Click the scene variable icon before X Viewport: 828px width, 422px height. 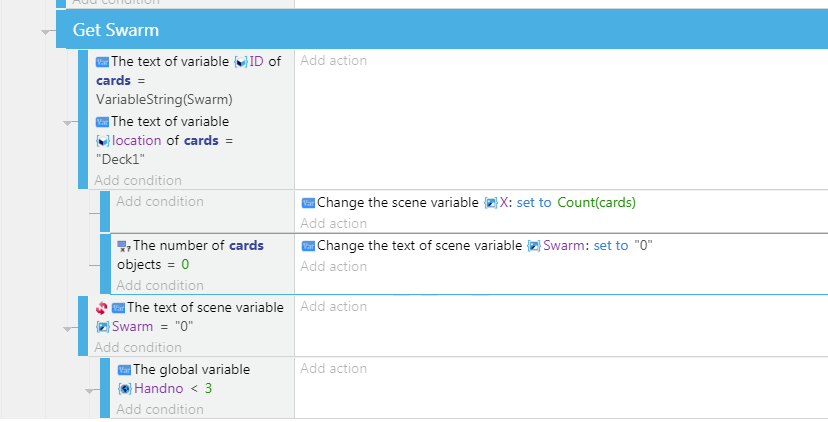coord(490,203)
